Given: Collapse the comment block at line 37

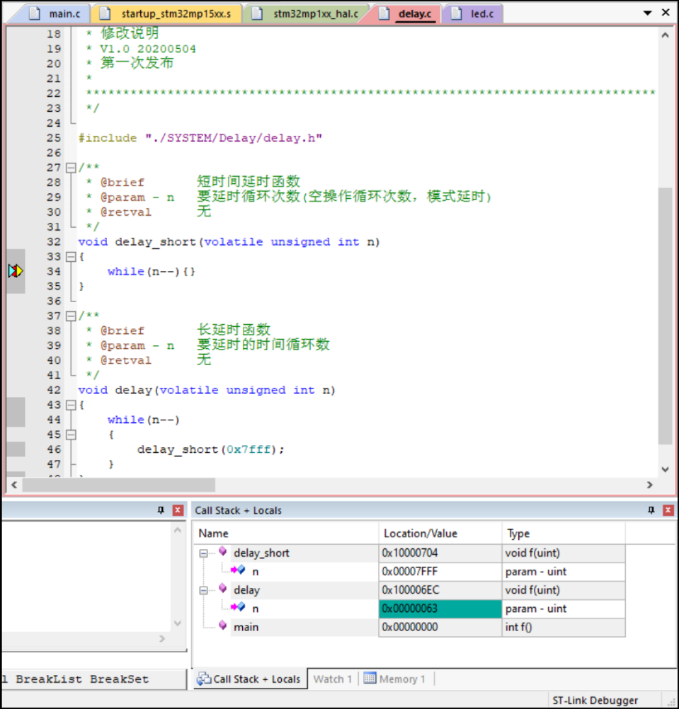Looking at the screenshot, I should click(x=71, y=316).
